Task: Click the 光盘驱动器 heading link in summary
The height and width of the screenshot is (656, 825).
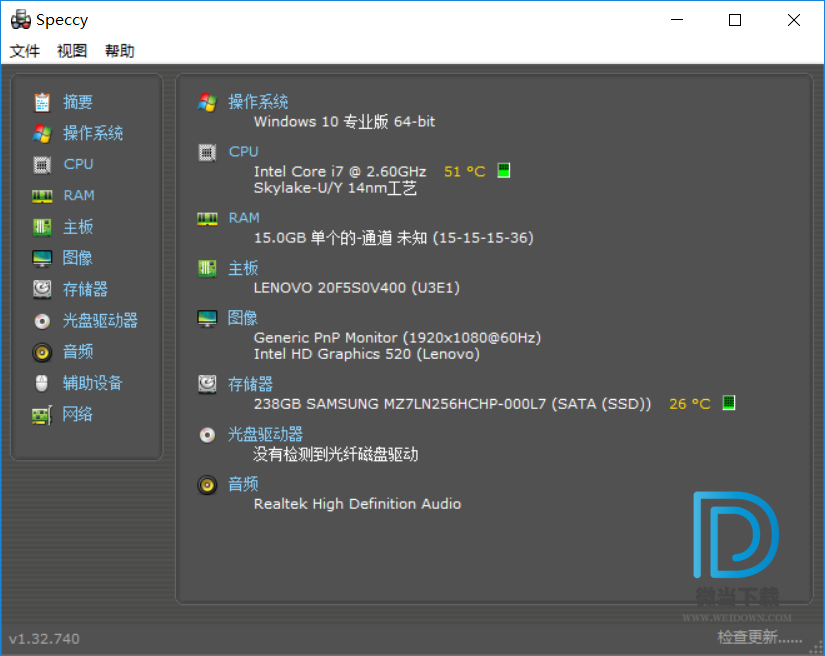Action: click(x=265, y=434)
